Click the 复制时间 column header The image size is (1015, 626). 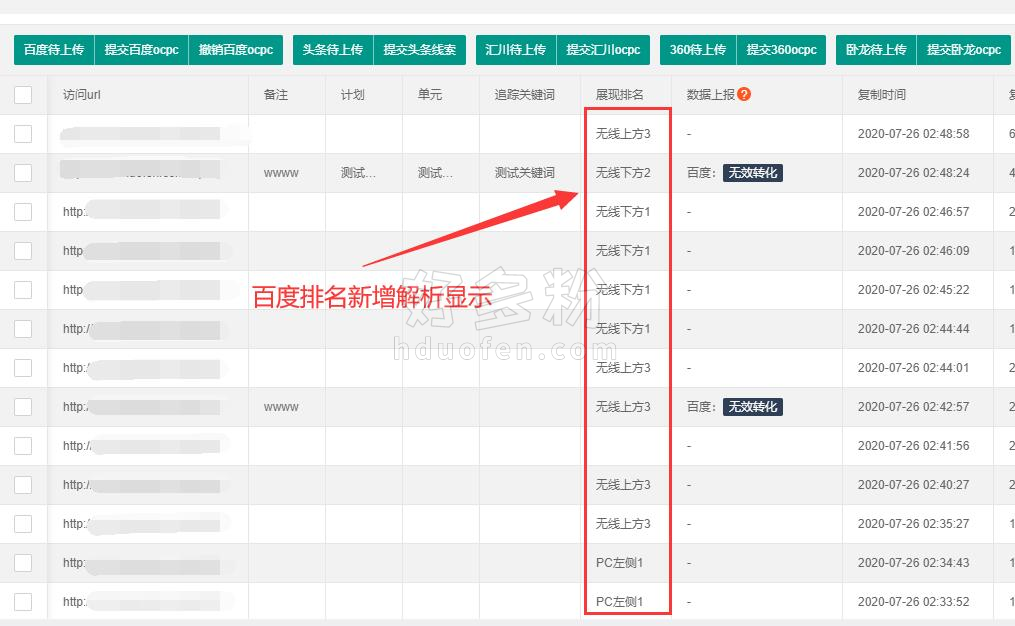pyautogui.click(x=882, y=95)
